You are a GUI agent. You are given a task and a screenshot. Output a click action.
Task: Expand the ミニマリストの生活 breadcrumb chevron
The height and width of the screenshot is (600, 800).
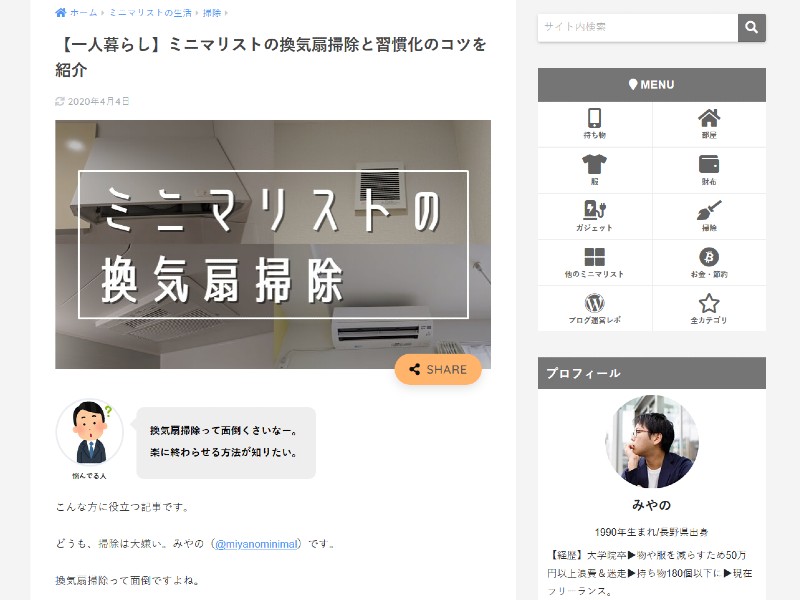(104, 13)
